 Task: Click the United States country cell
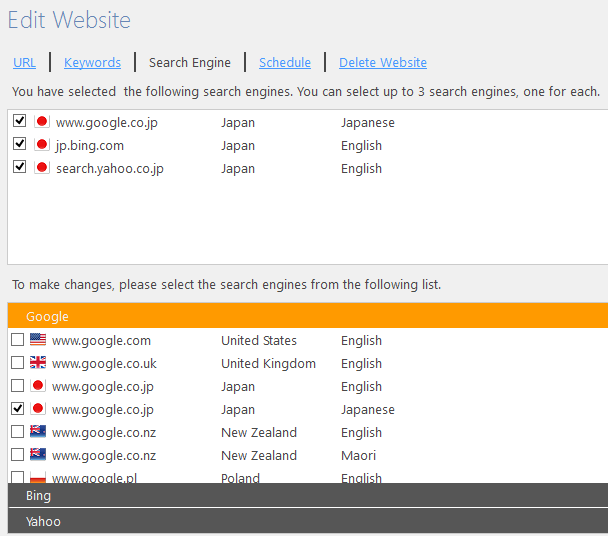pos(259,341)
